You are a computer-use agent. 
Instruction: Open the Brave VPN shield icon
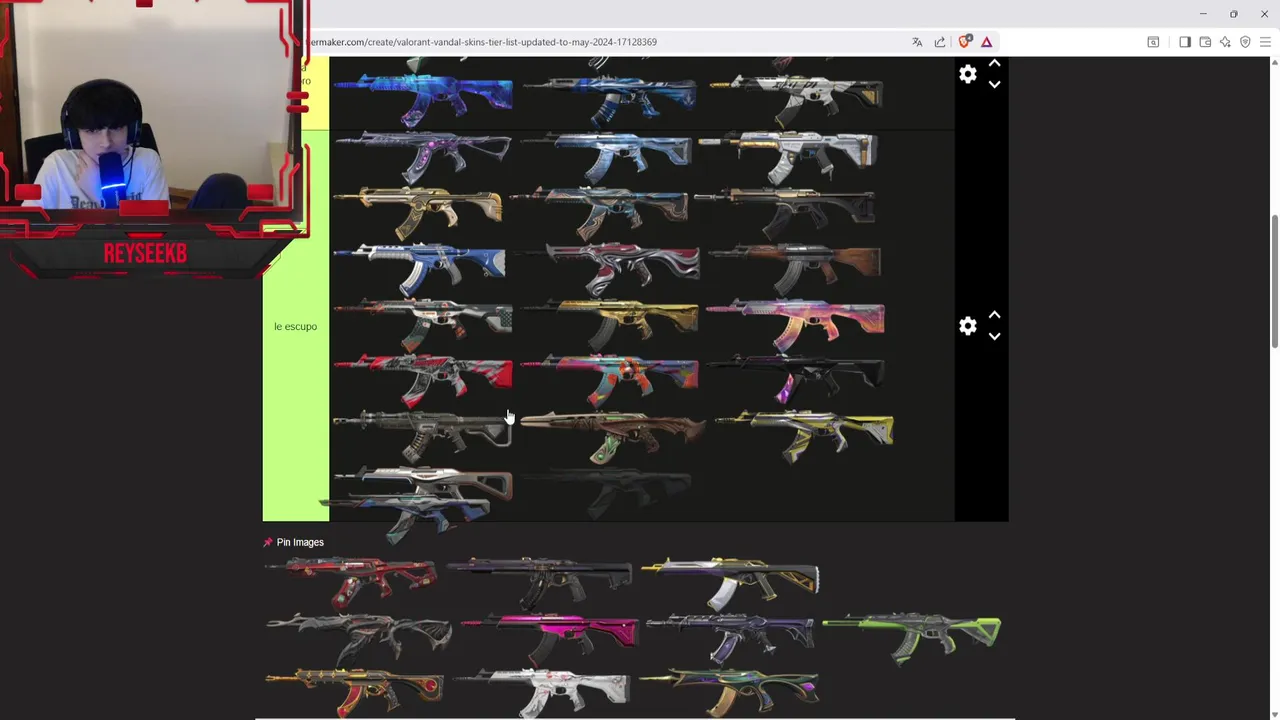(1245, 42)
